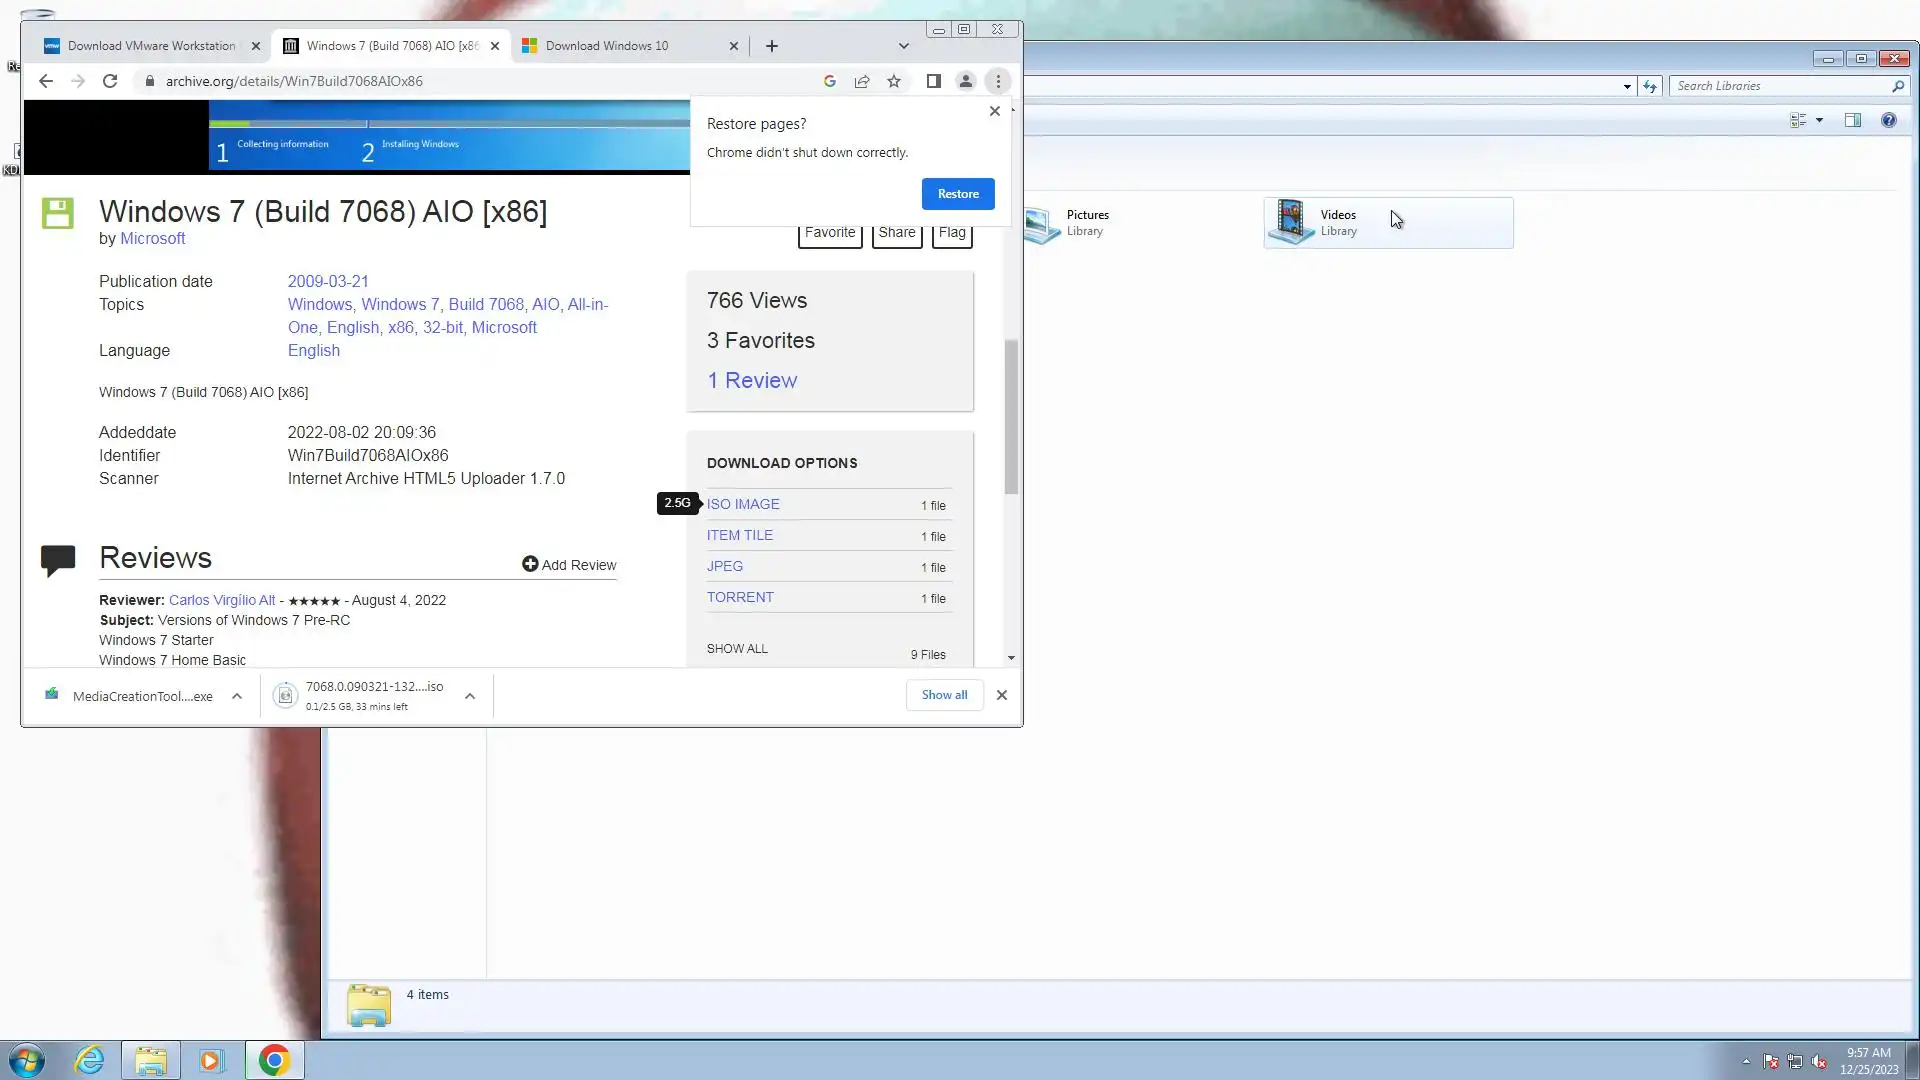Bookmark page with star icon

(x=894, y=81)
